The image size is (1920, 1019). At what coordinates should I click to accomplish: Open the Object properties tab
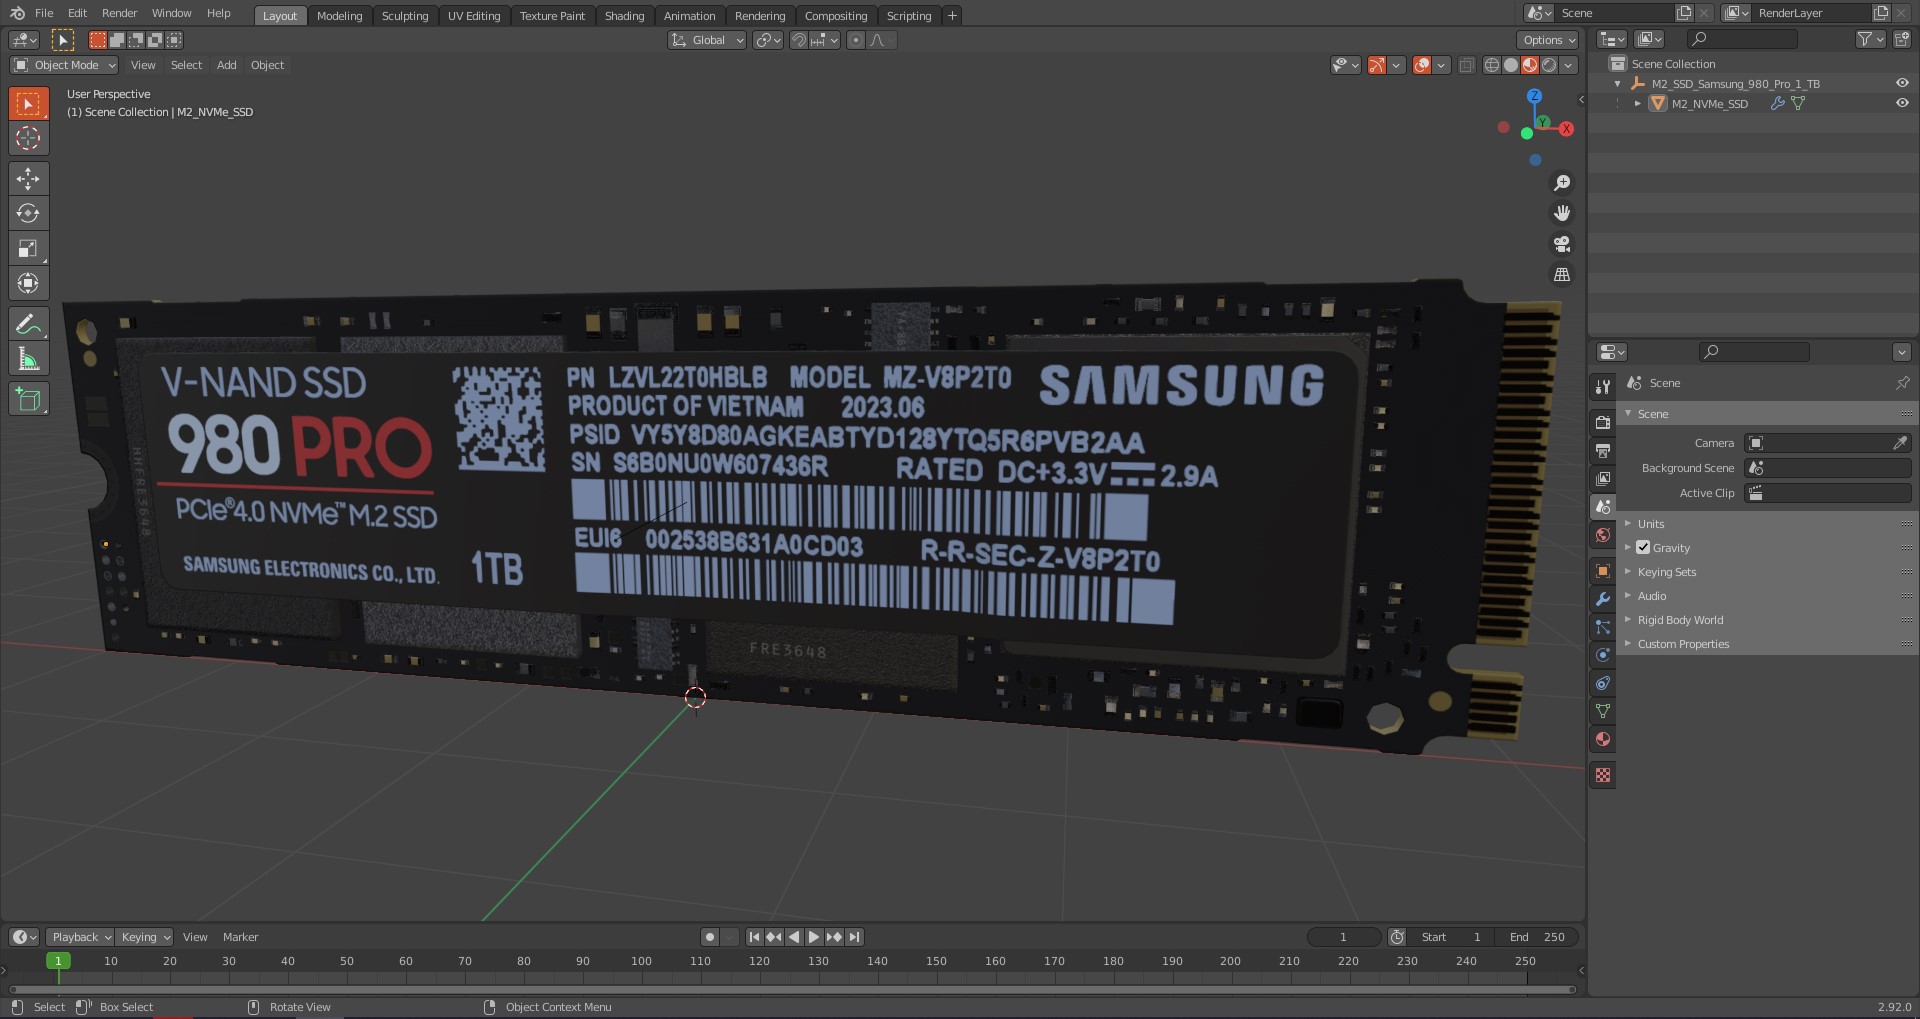point(1603,571)
